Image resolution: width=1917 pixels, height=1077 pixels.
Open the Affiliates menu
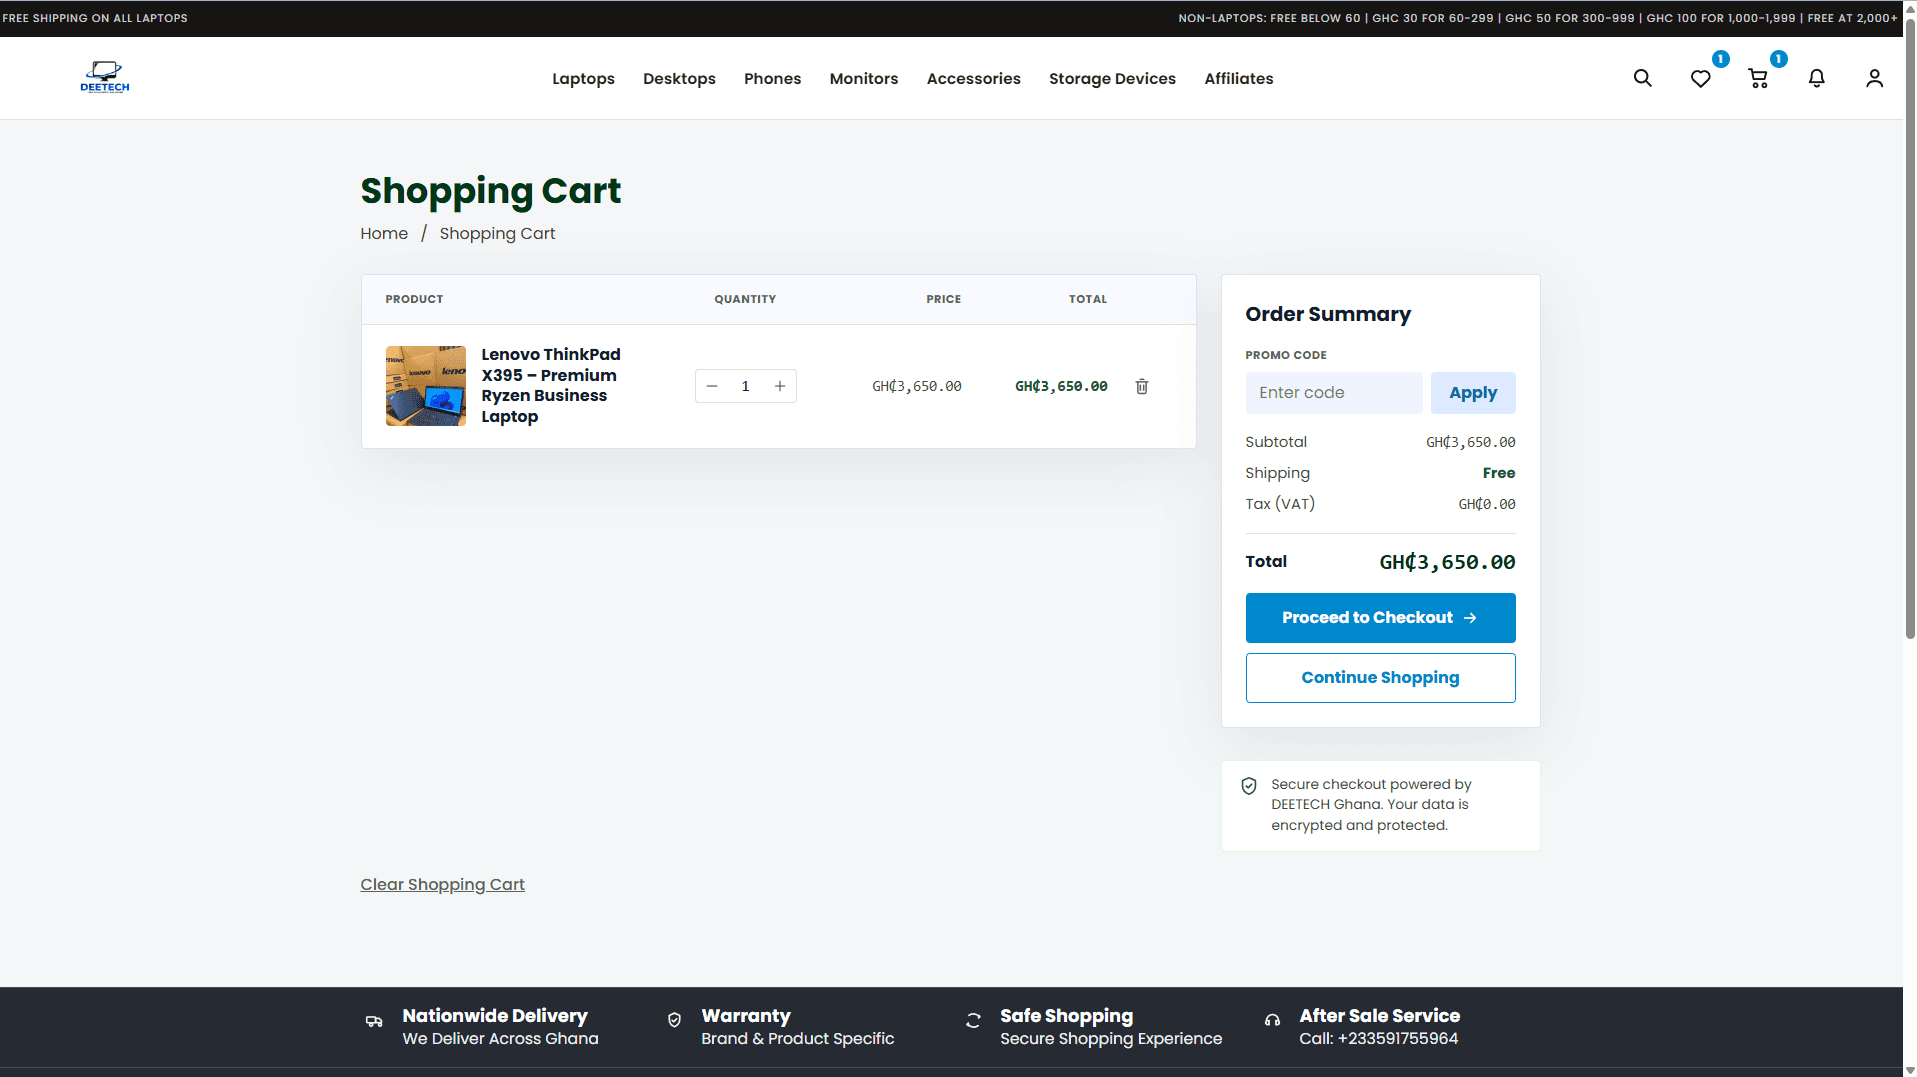(1238, 78)
